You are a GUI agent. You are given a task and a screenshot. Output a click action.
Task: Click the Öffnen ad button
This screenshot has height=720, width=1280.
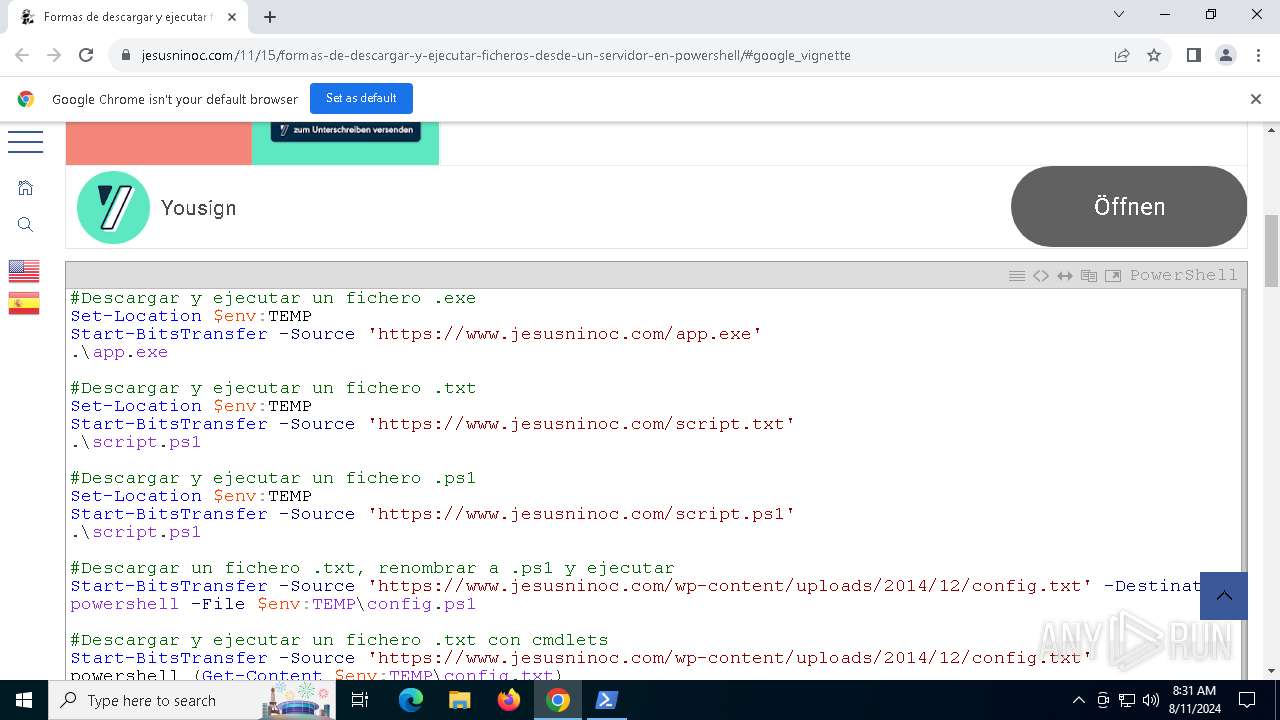[1129, 207]
